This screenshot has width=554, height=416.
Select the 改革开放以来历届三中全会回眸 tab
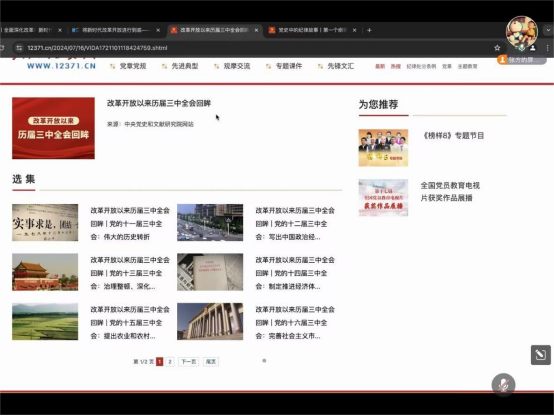214,30
